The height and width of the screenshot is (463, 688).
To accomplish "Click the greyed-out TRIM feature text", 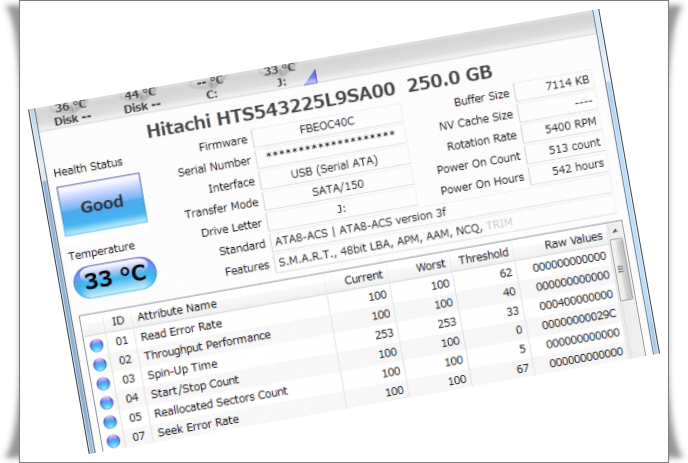I will pyautogui.click(x=500, y=224).
